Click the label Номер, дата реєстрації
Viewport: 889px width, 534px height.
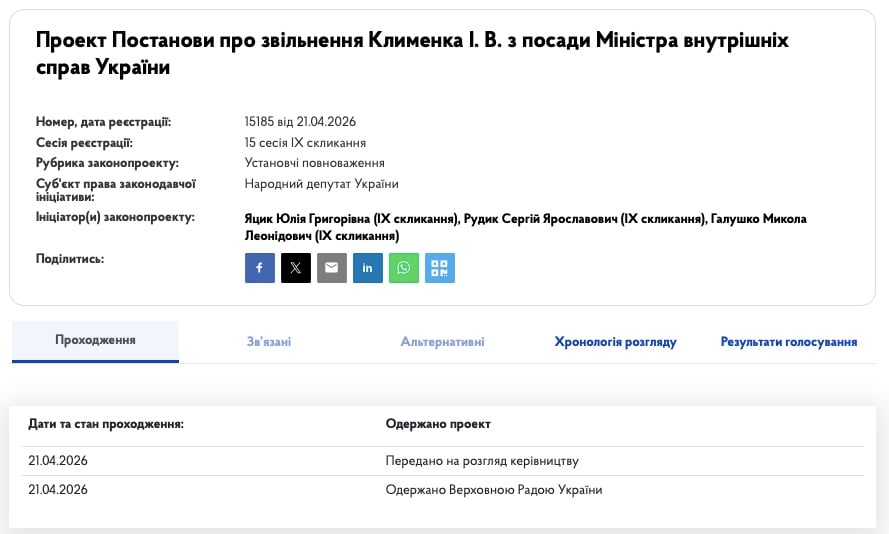pos(103,122)
